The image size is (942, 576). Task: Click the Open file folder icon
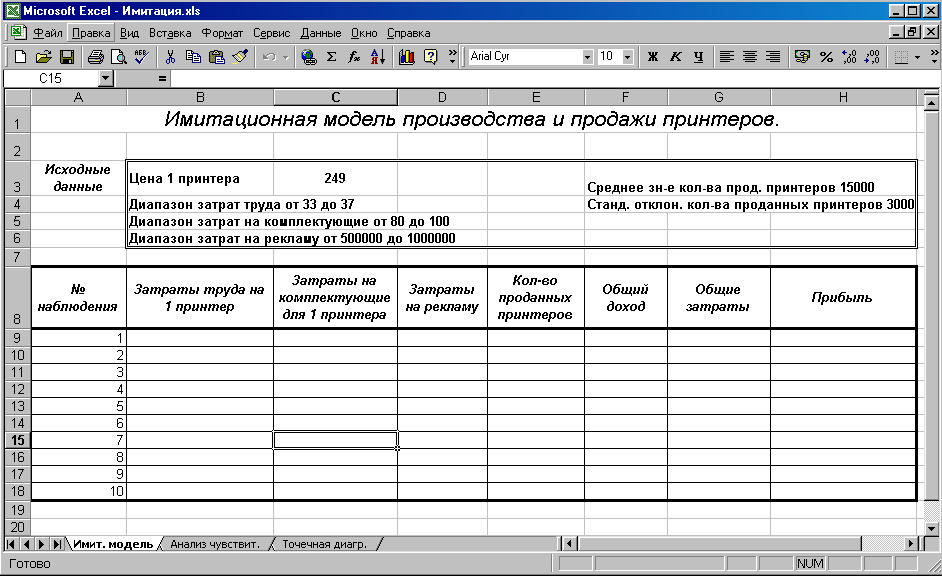coord(43,57)
